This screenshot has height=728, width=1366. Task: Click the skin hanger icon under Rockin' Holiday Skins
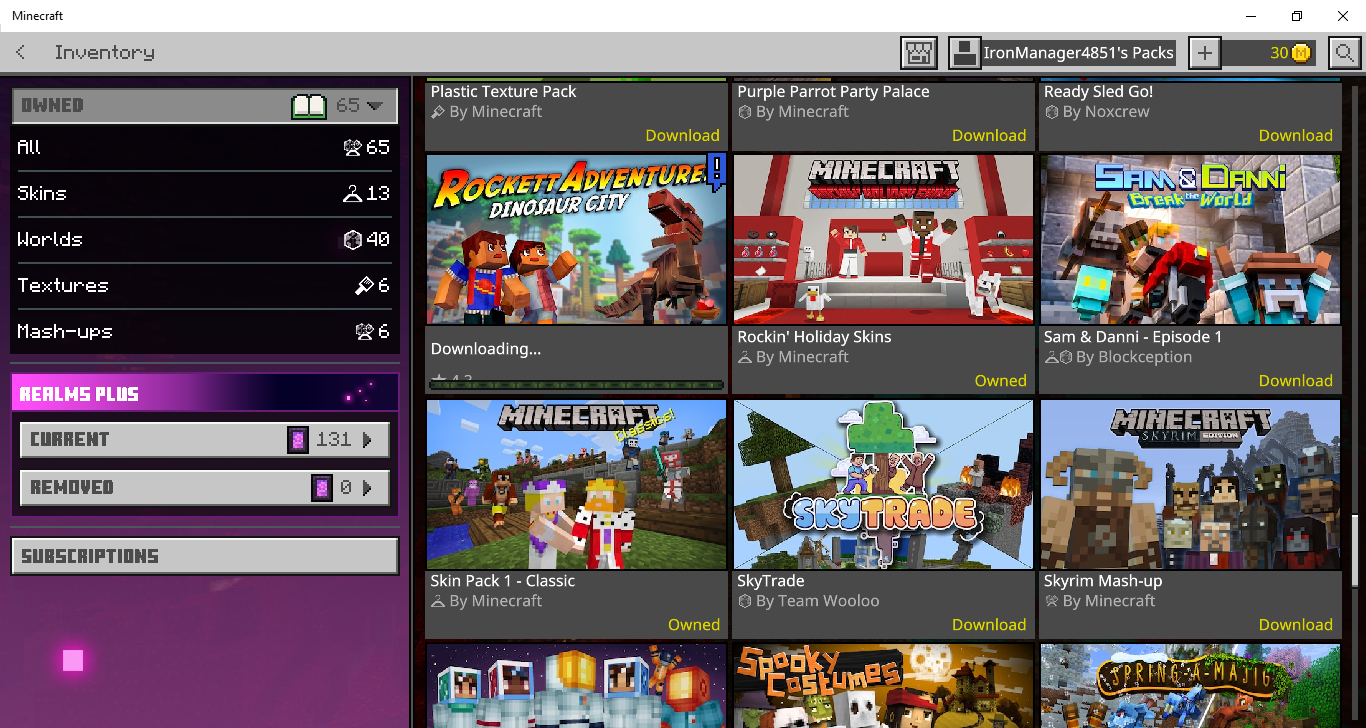[x=744, y=357]
